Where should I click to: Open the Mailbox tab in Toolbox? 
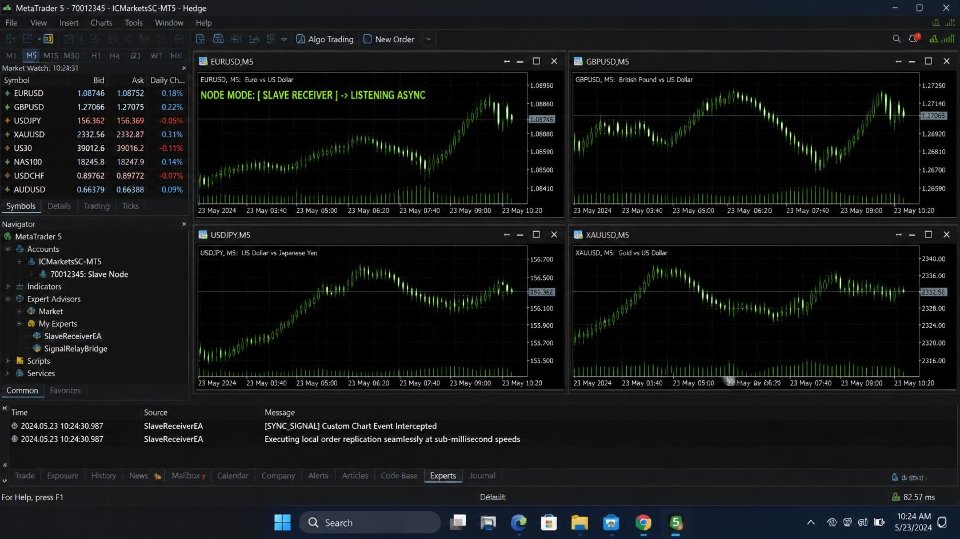tap(188, 476)
